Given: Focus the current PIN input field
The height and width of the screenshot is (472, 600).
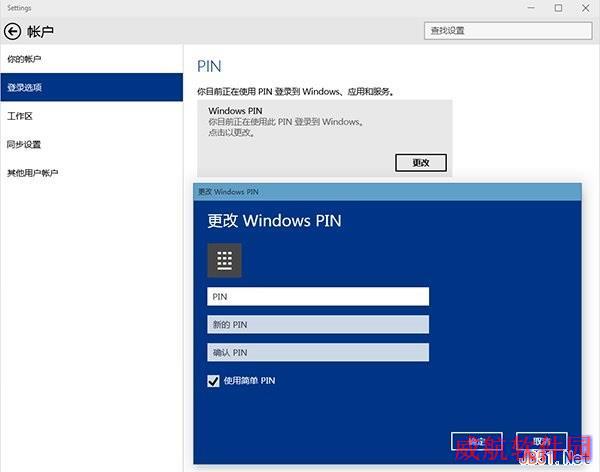Looking at the screenshot, I should (318, 297).
